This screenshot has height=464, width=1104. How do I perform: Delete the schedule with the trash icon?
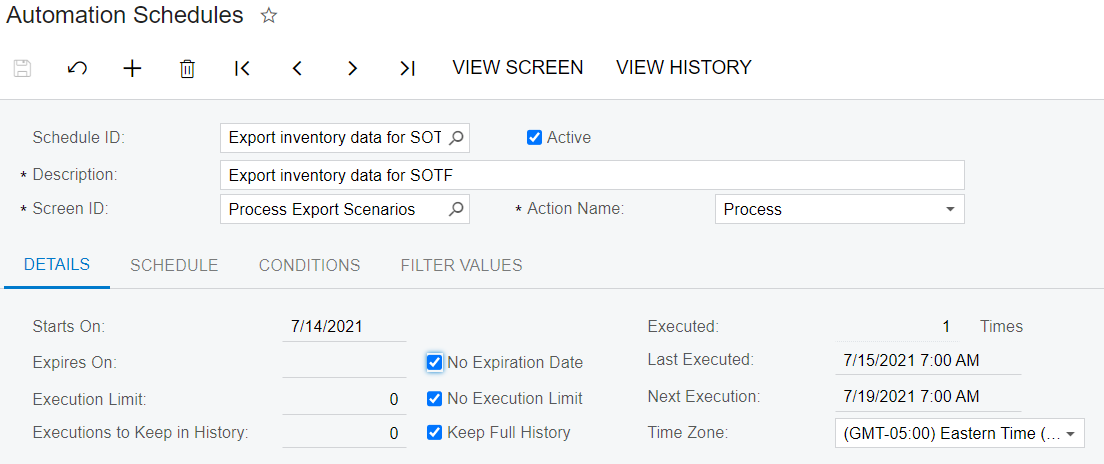click(x=187, y=68)
